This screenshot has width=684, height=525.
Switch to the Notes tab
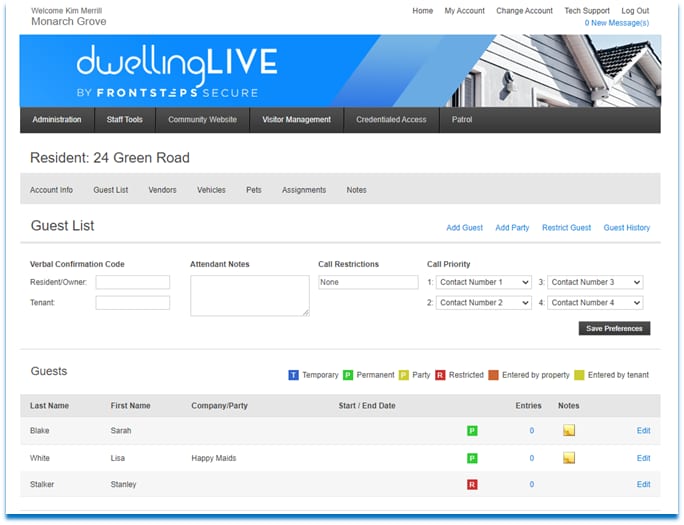356,190
